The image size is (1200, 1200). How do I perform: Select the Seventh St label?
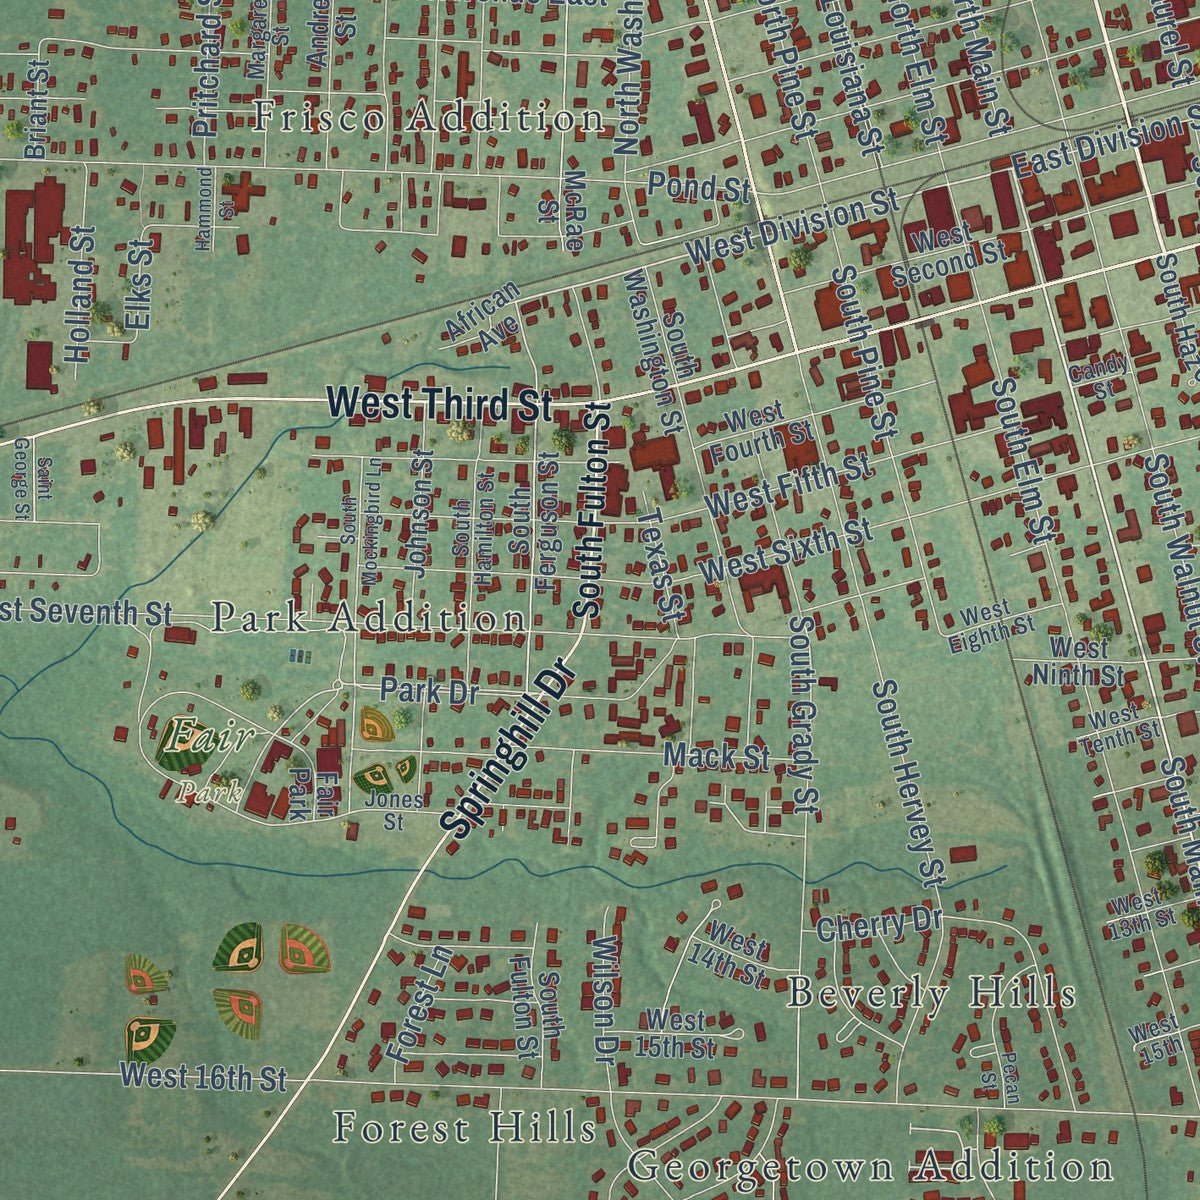86,612
